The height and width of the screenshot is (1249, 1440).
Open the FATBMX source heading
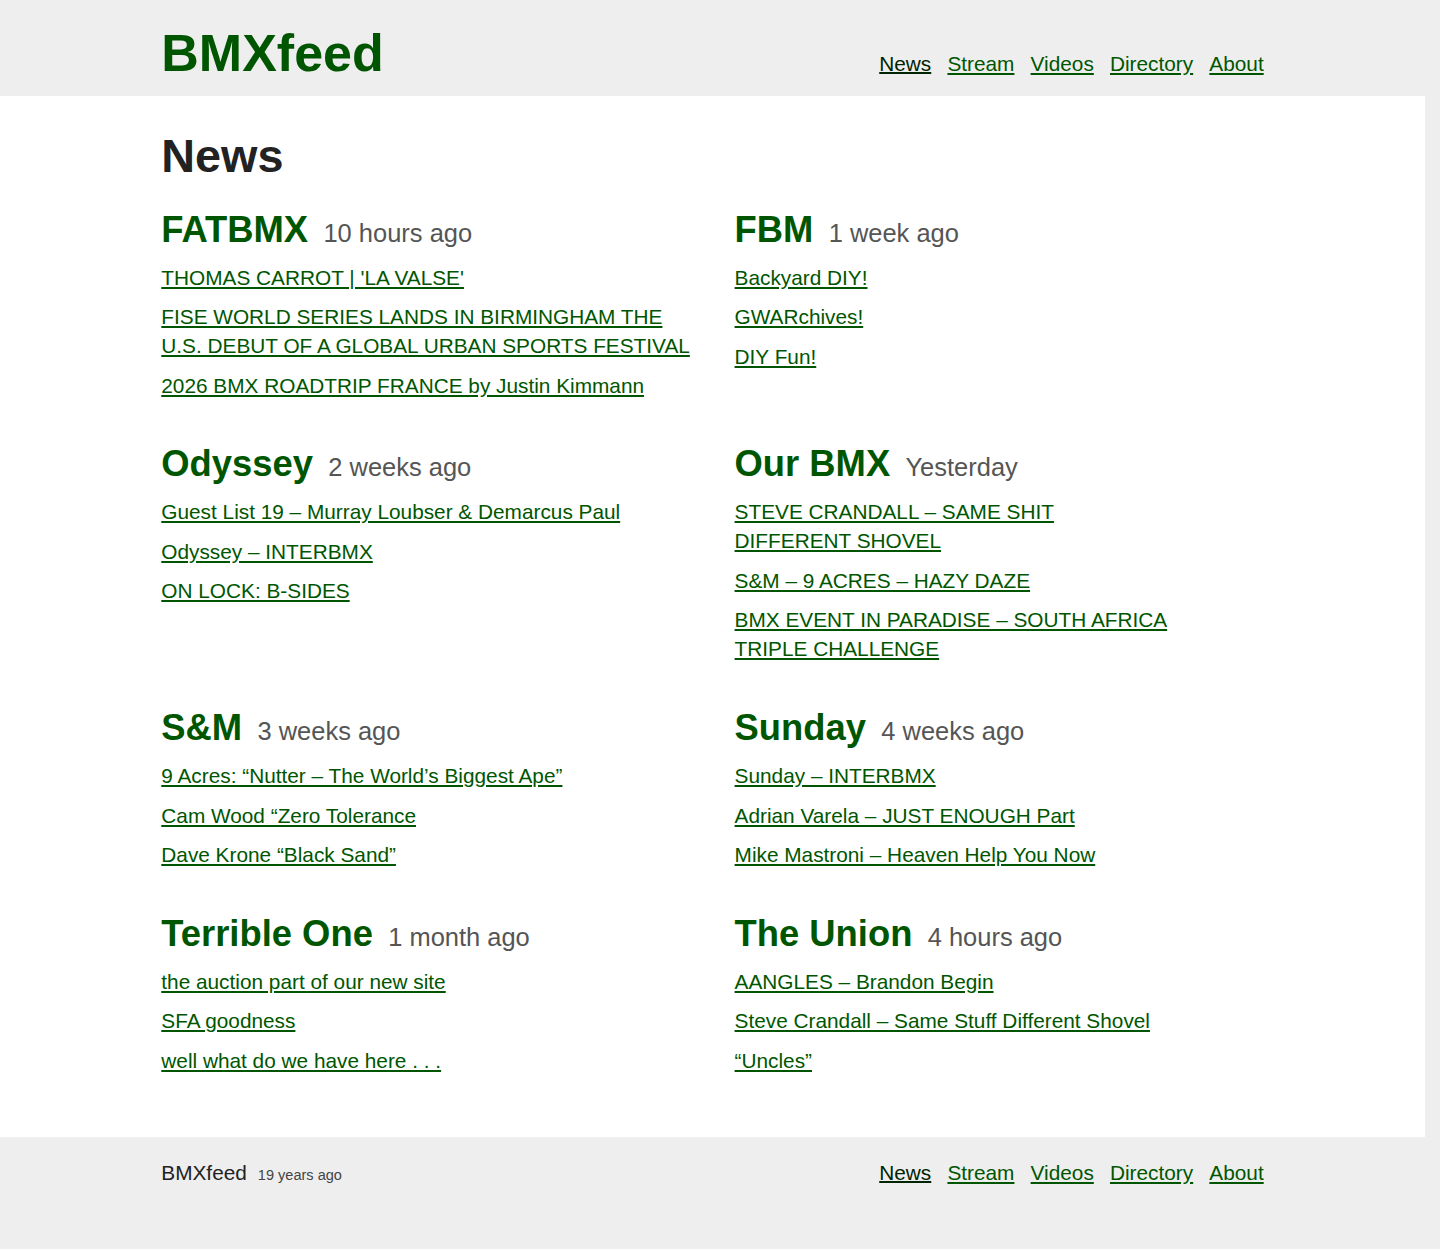pyautogui.click(x=234, y=230)
